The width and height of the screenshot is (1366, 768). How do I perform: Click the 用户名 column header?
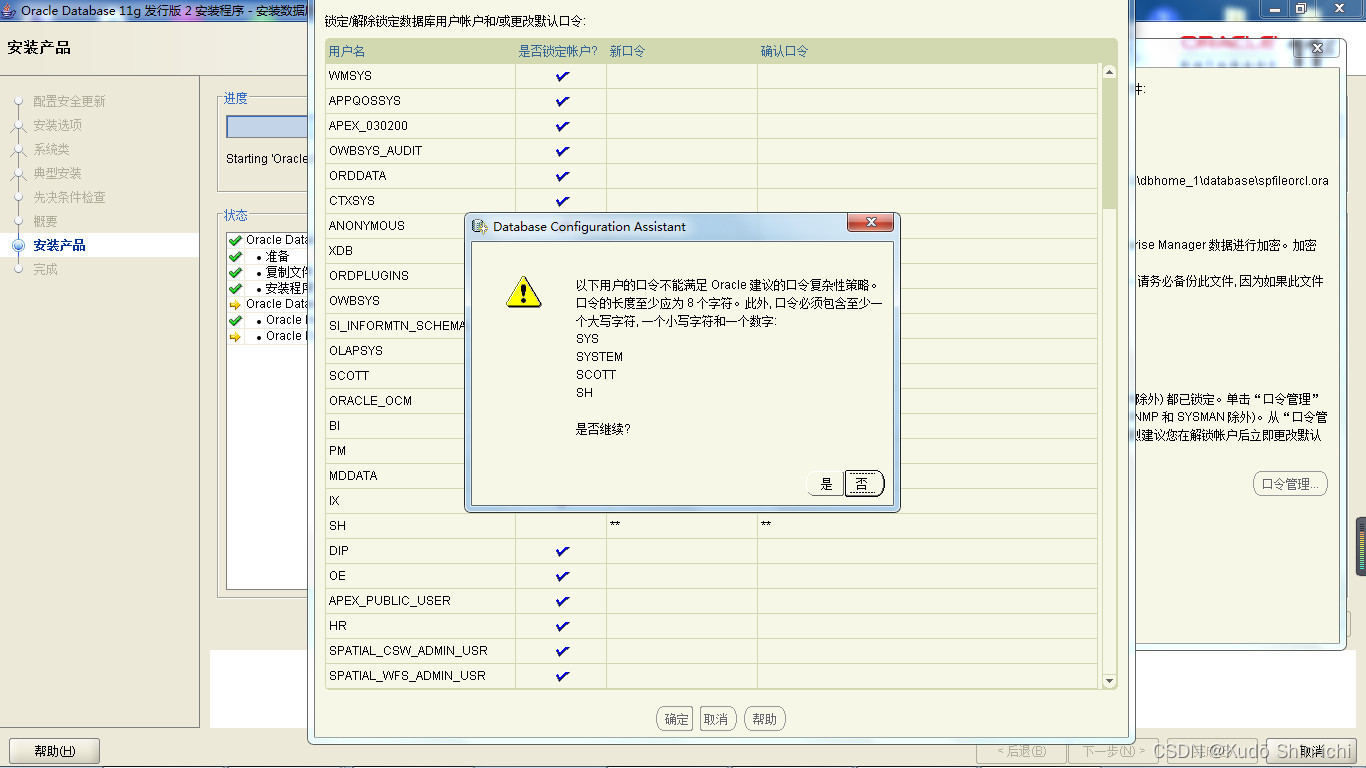click(347, 51)
